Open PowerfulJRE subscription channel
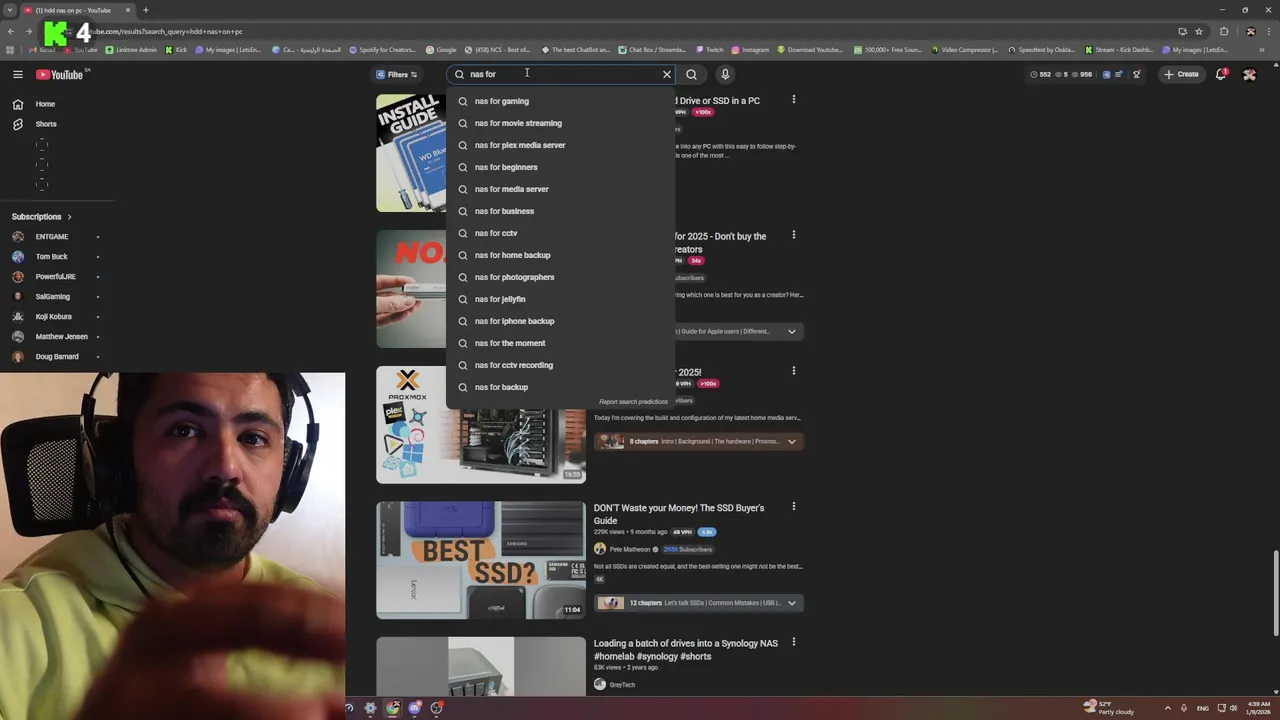1280x720 pixels. point(56,277)
